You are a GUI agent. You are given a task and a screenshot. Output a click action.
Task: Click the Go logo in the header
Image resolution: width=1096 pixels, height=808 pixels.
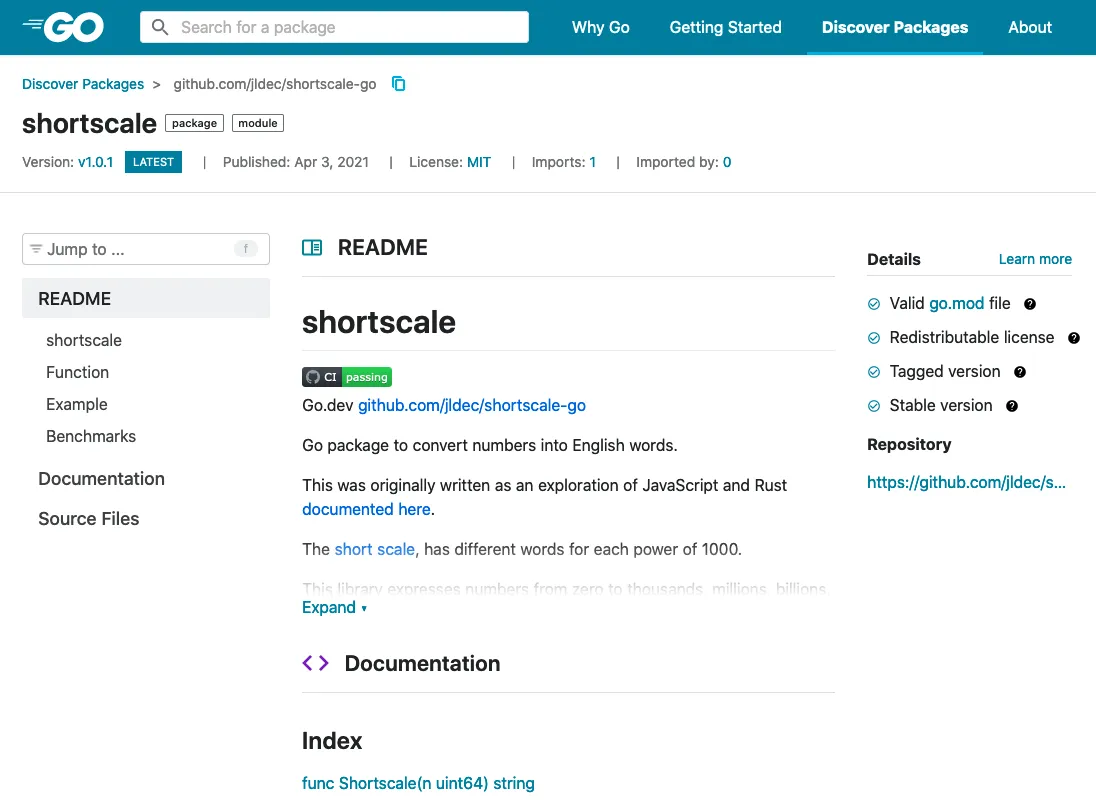pos(62,27)
